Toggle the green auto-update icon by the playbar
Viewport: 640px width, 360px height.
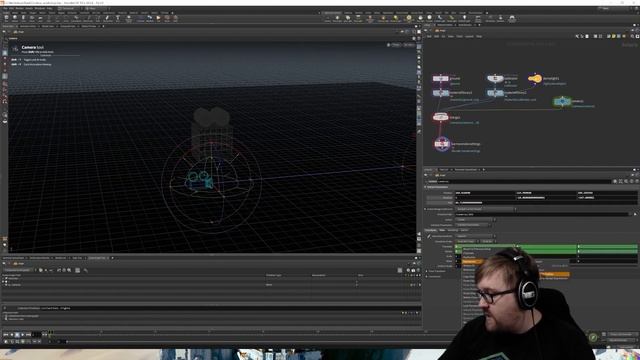pos(593,337)
